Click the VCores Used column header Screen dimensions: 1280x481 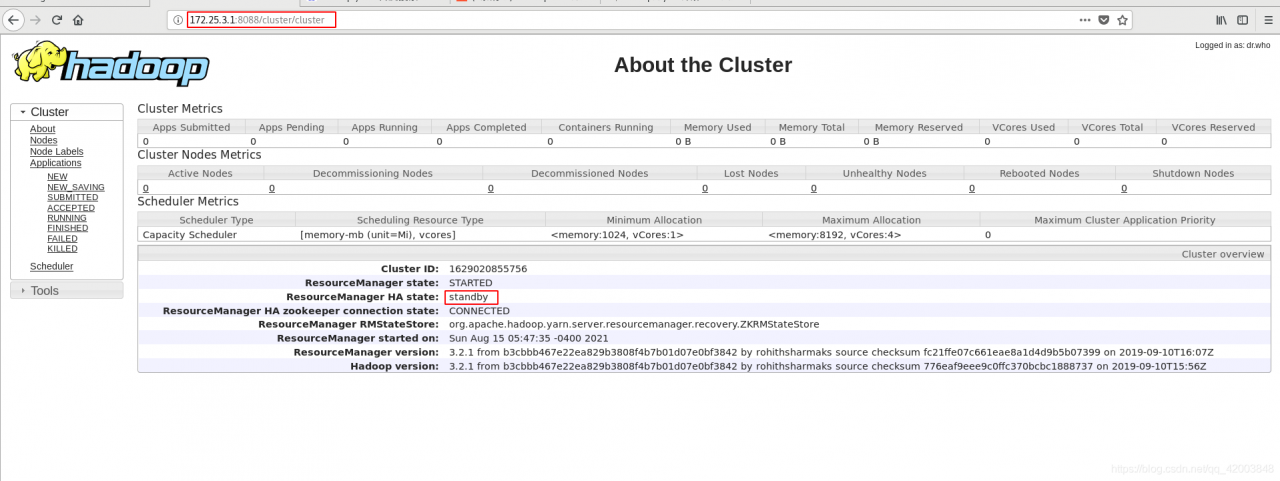1023,127
